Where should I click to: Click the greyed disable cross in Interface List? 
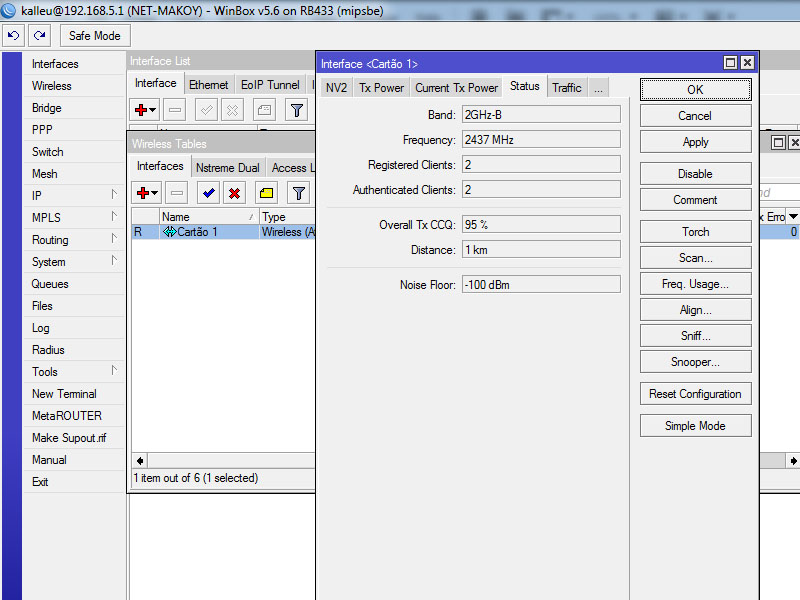pos(232,110)
